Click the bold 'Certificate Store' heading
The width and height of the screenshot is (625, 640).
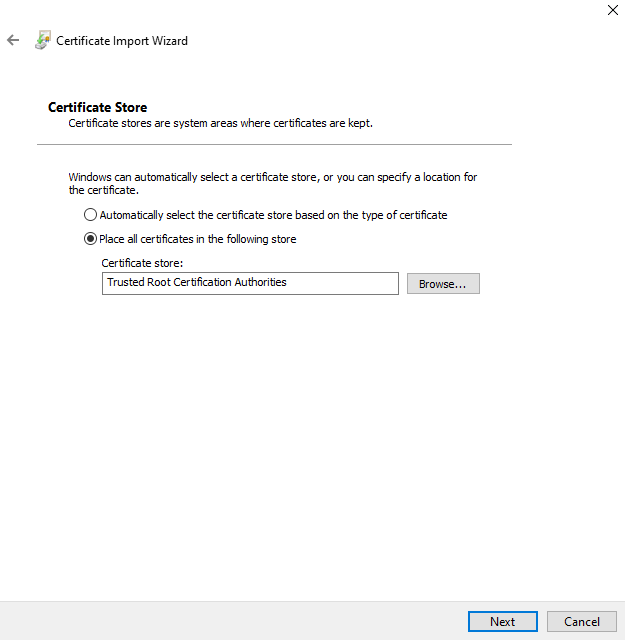click(x=97, y=107)
